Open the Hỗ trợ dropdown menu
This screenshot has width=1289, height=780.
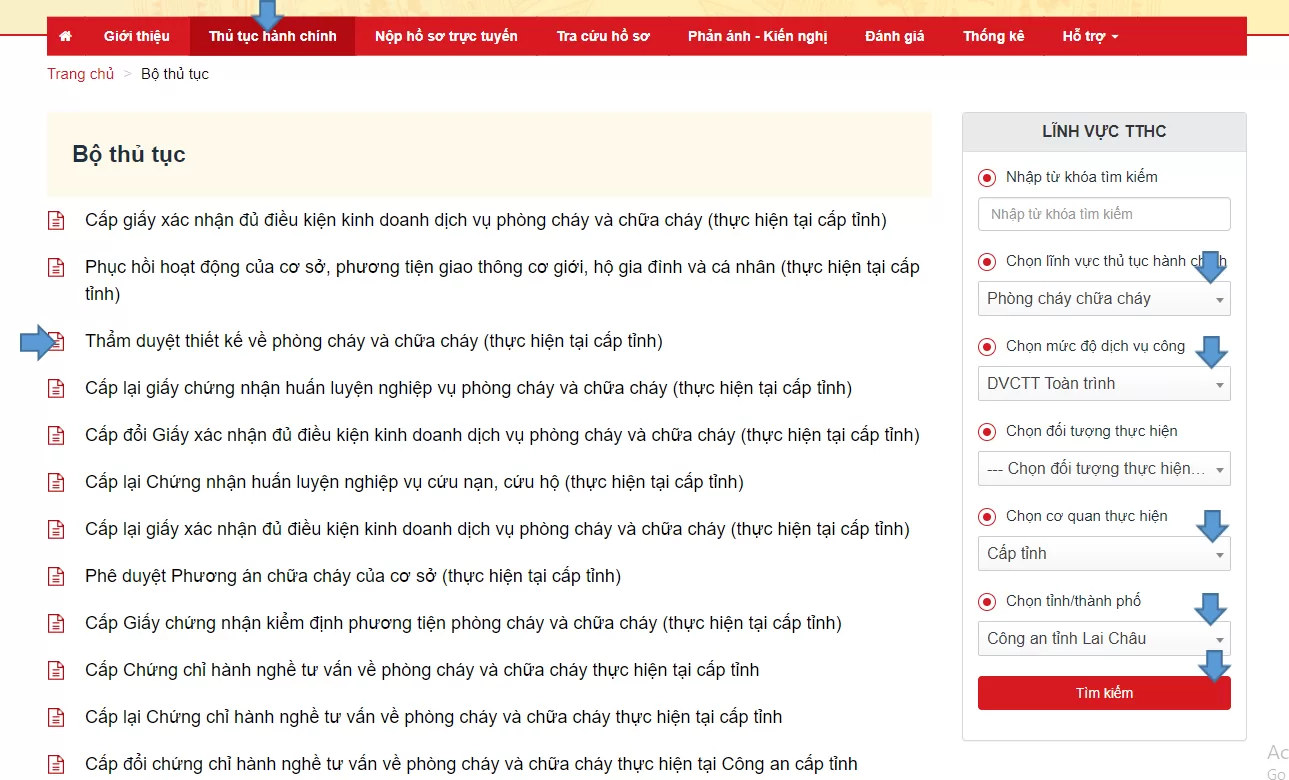click(x=1090, y=36)
